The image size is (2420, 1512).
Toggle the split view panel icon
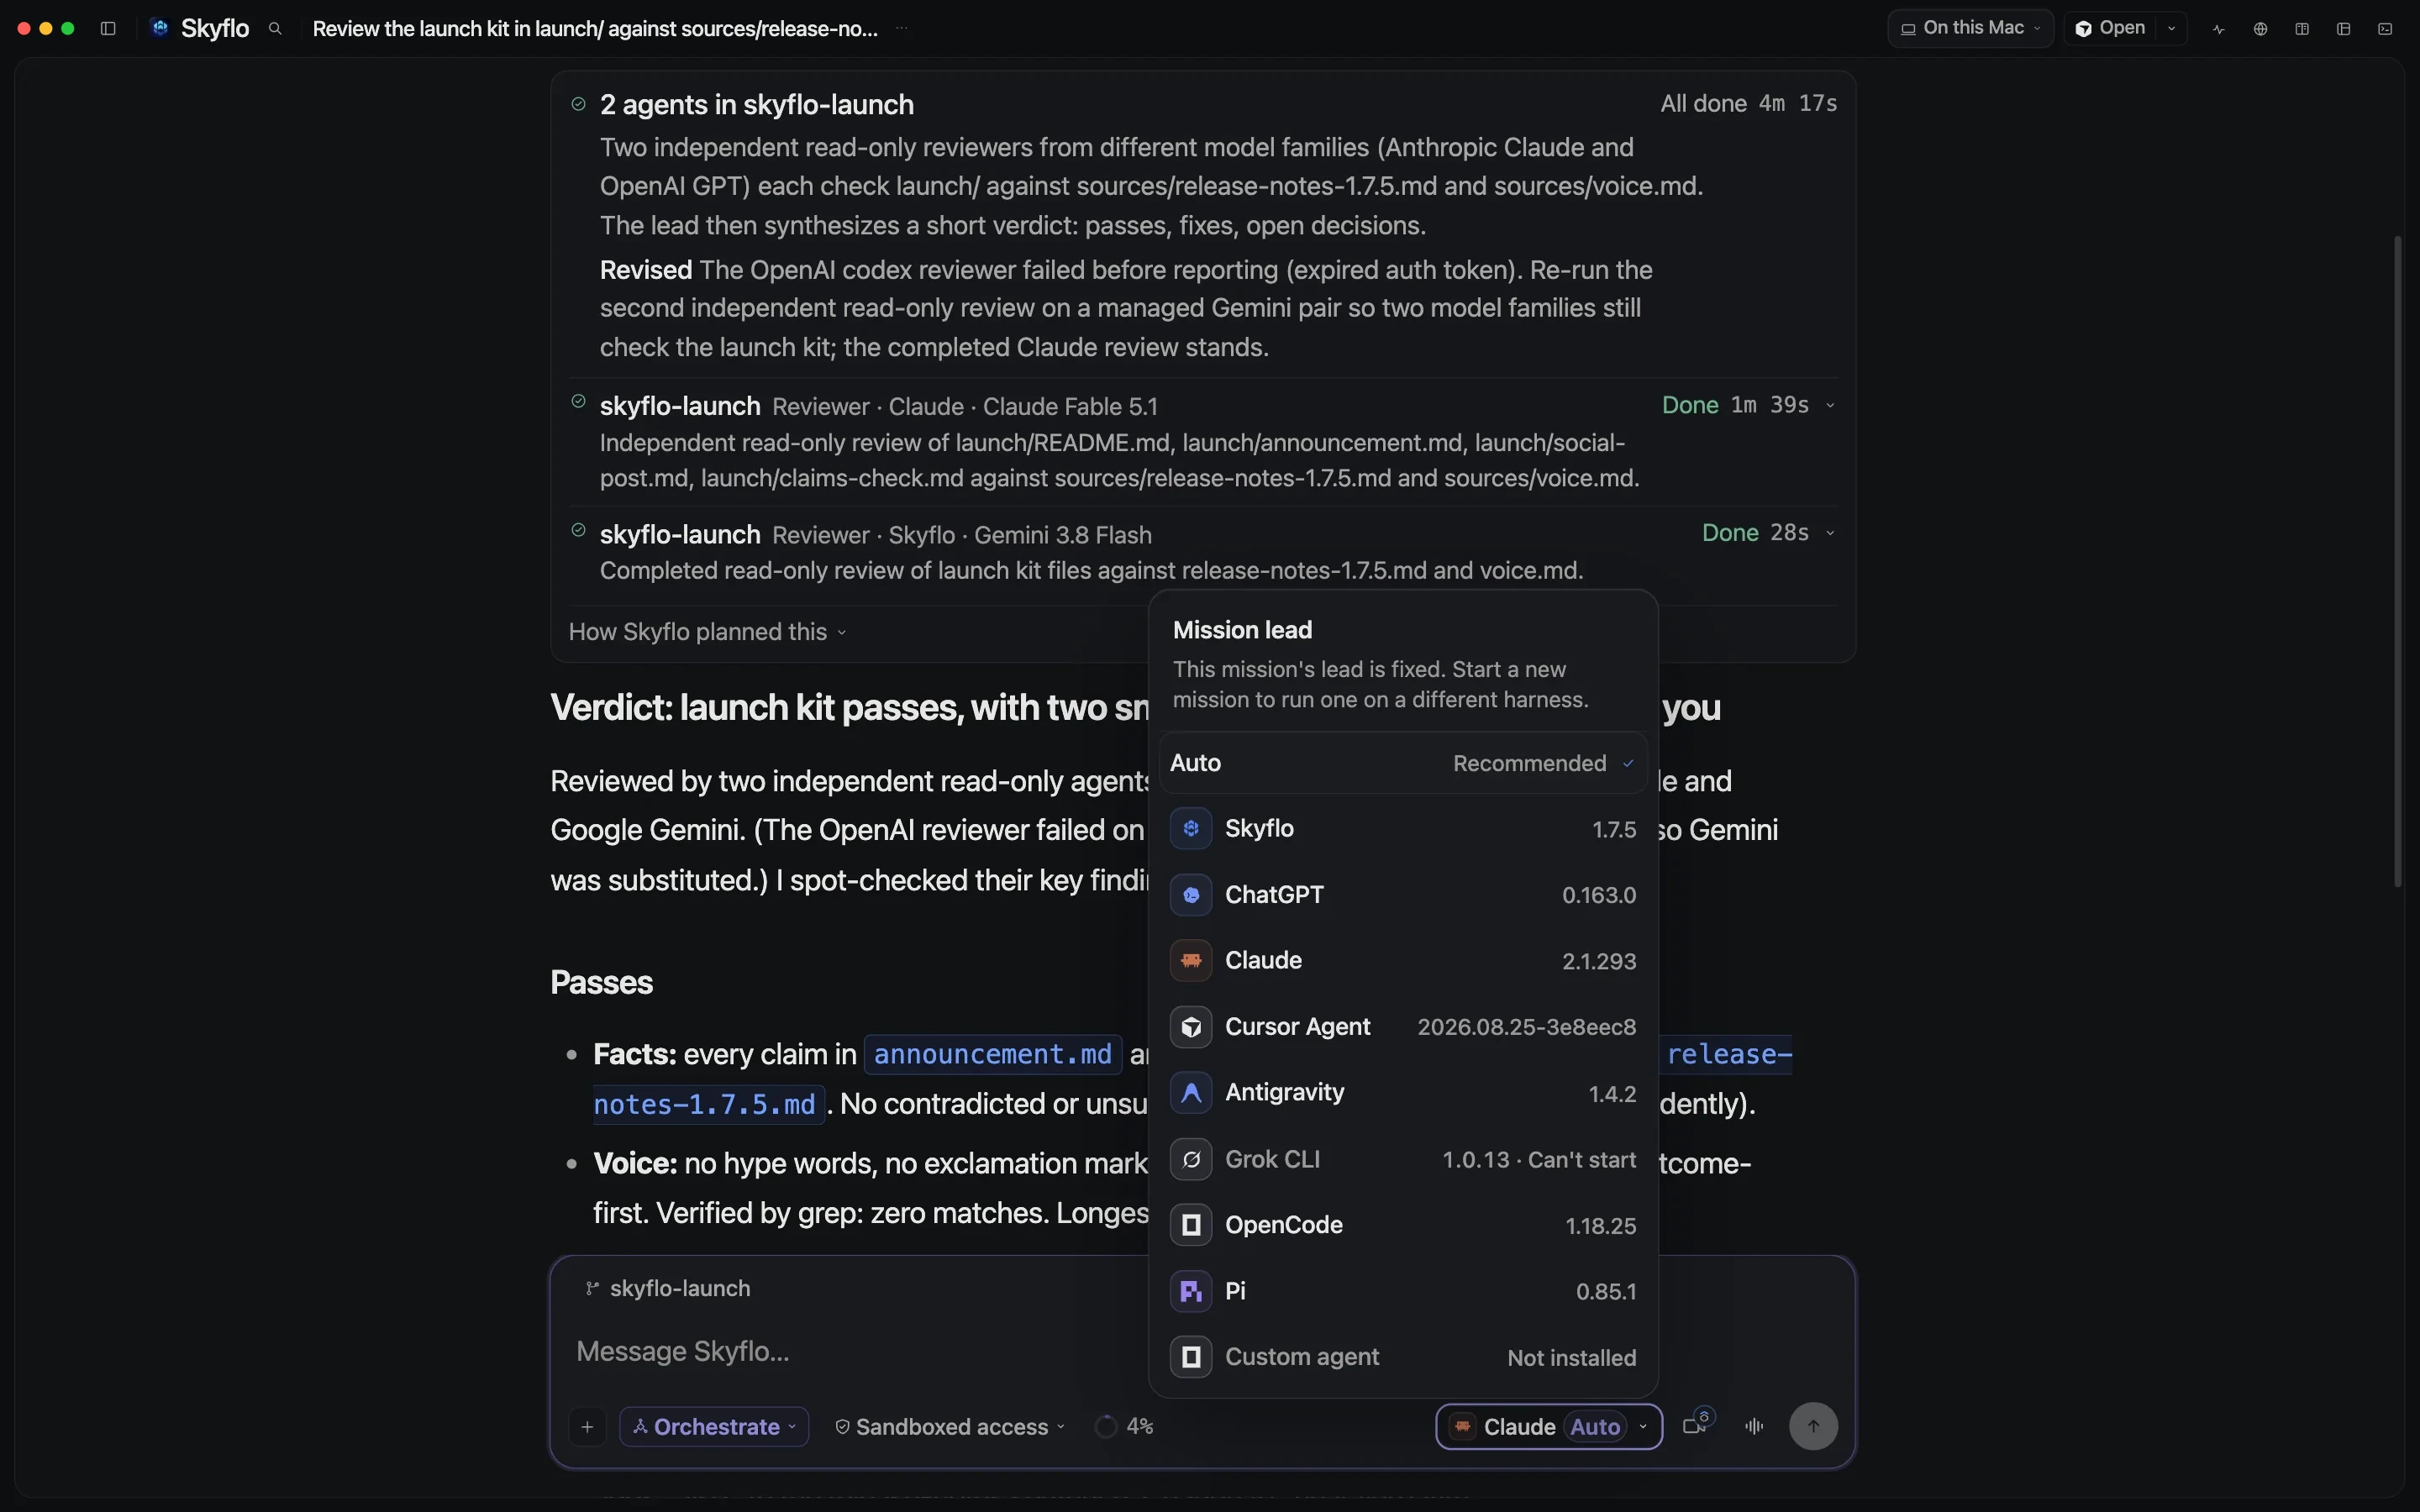coord(2302,29)
